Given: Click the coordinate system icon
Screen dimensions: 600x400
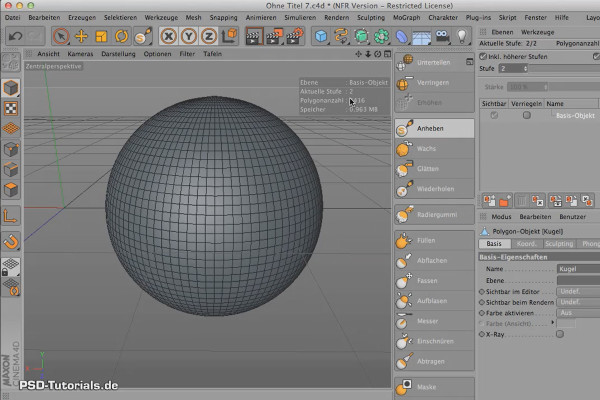Looking at the screenshot, I should [x=229, y=36].
